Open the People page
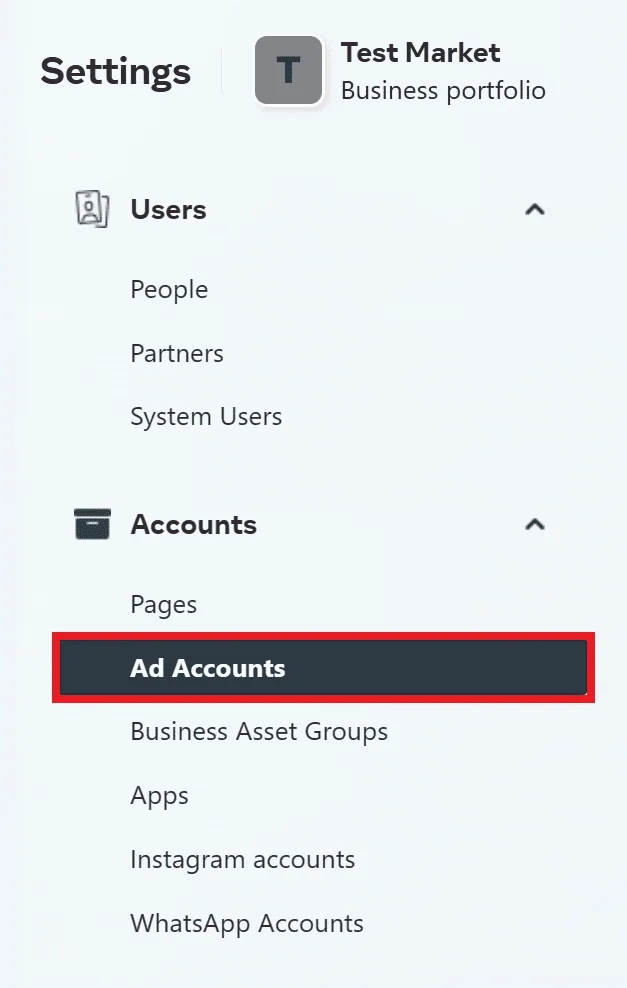Screen dimensions: 627x988 click(169, 290)
